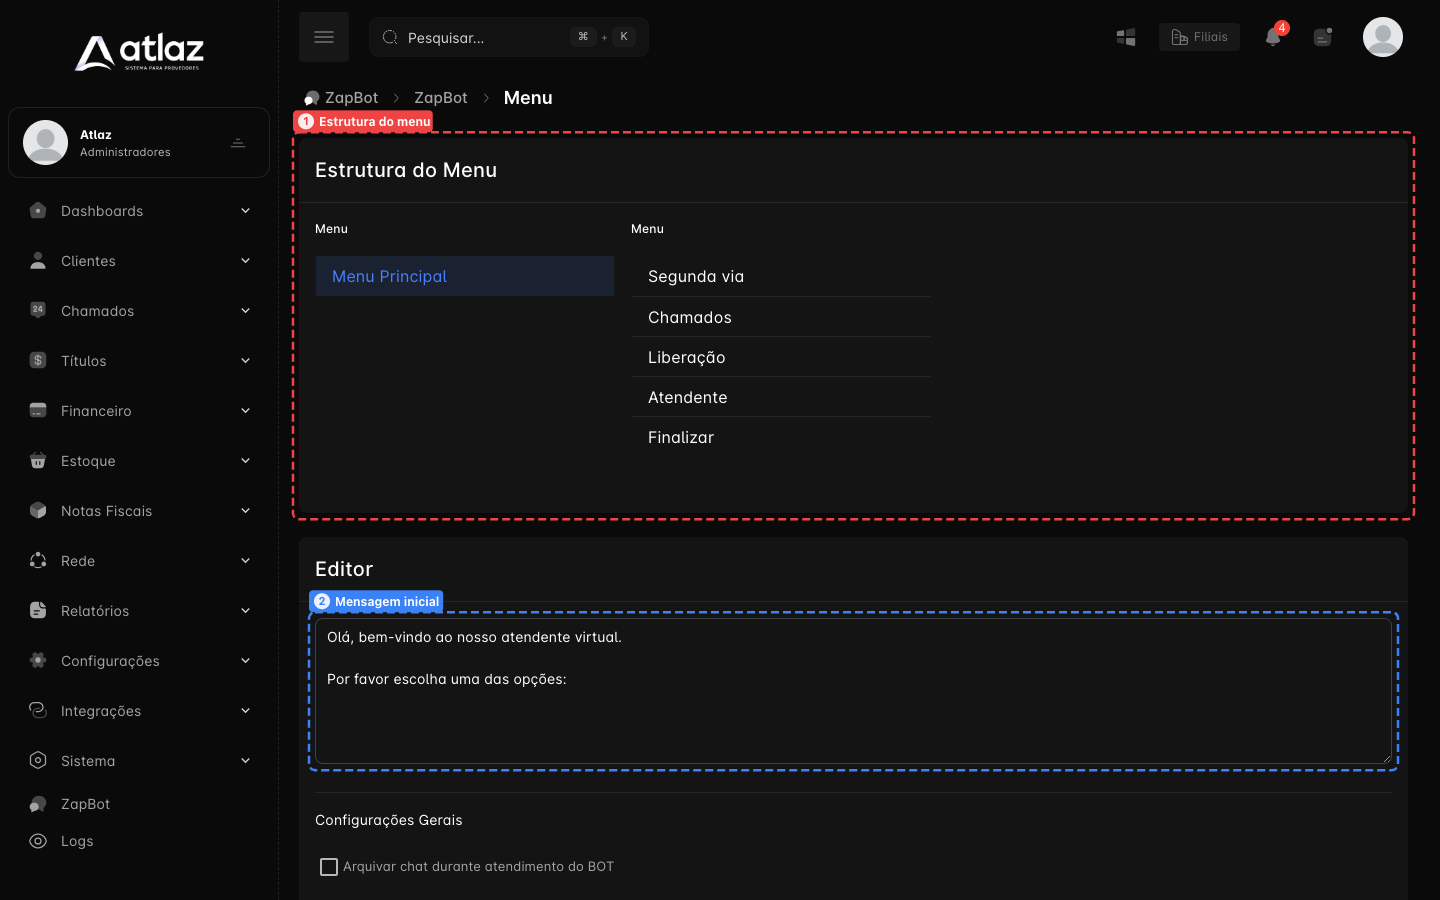Click the Configurações gear icon
Viewport: 1440px width, 900px height.
point(38,660)
